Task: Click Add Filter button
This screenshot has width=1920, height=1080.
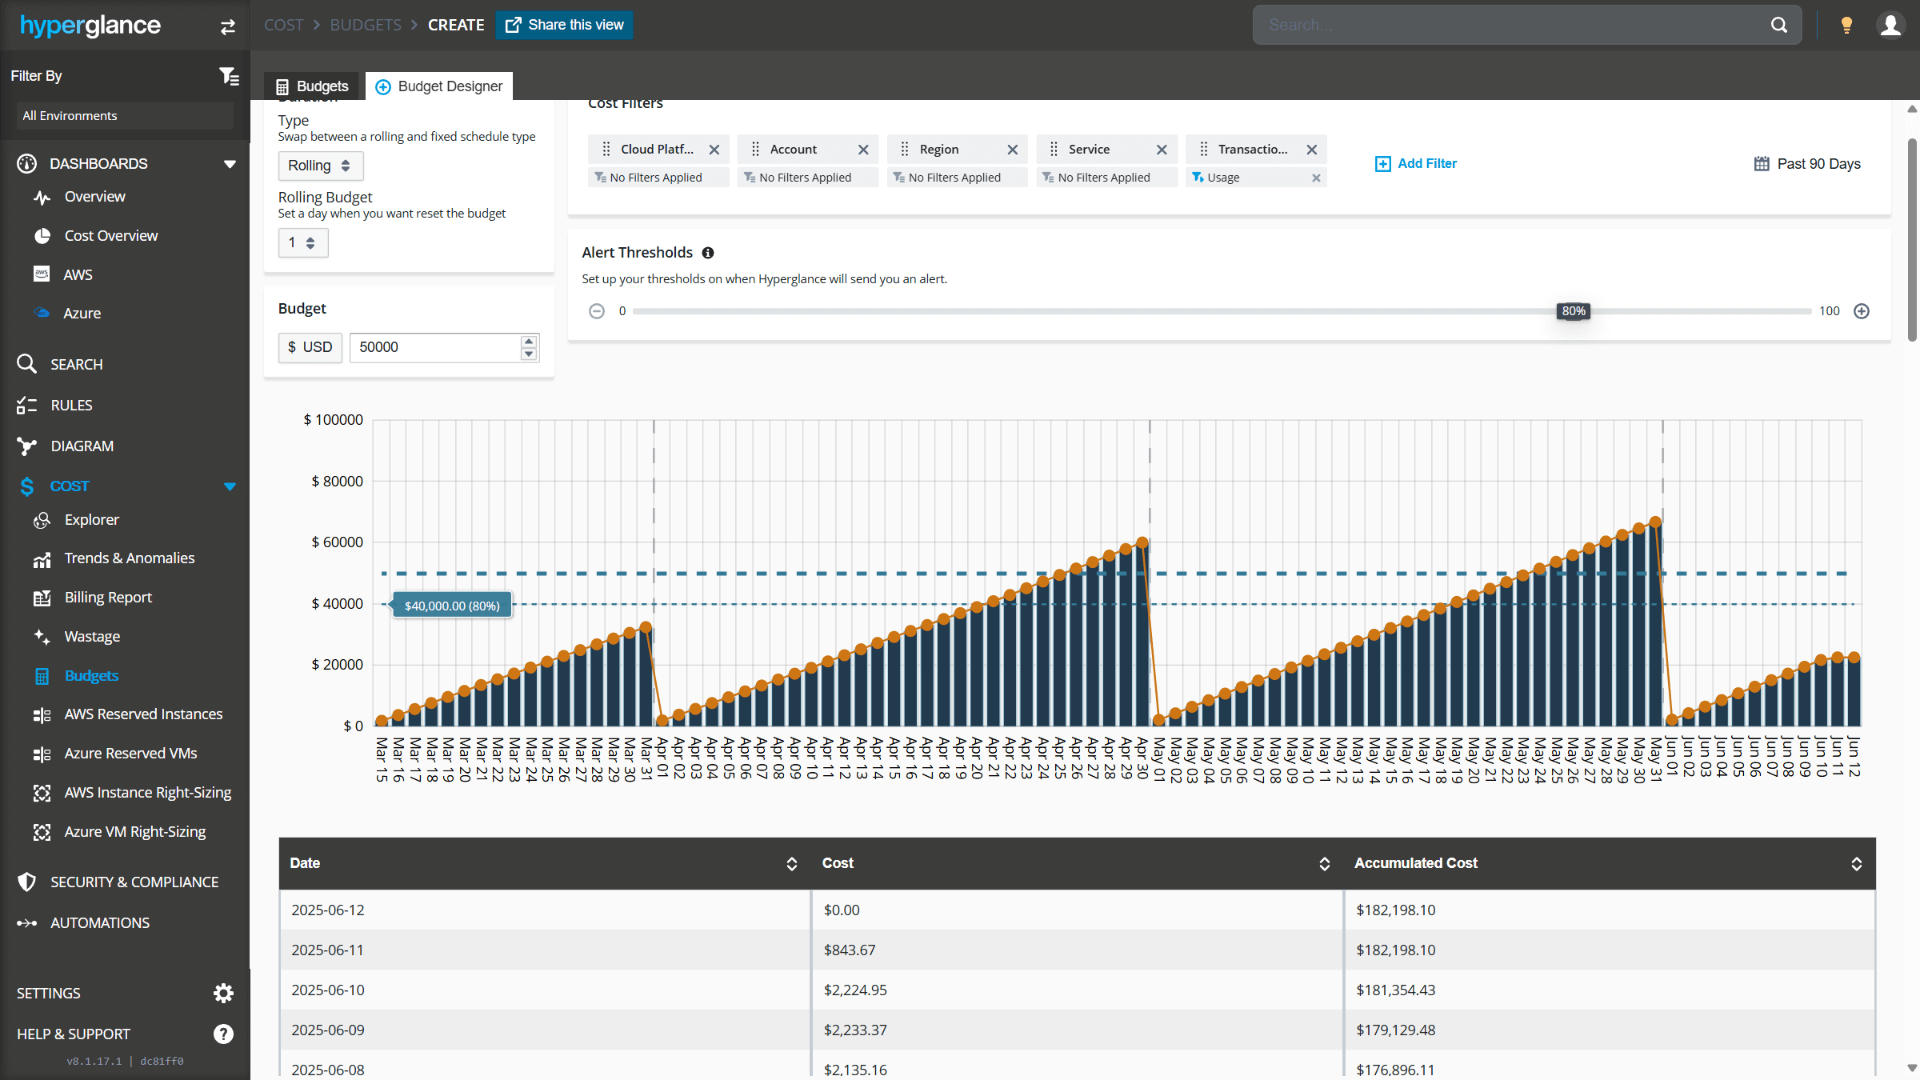Action: (1416, 164)
